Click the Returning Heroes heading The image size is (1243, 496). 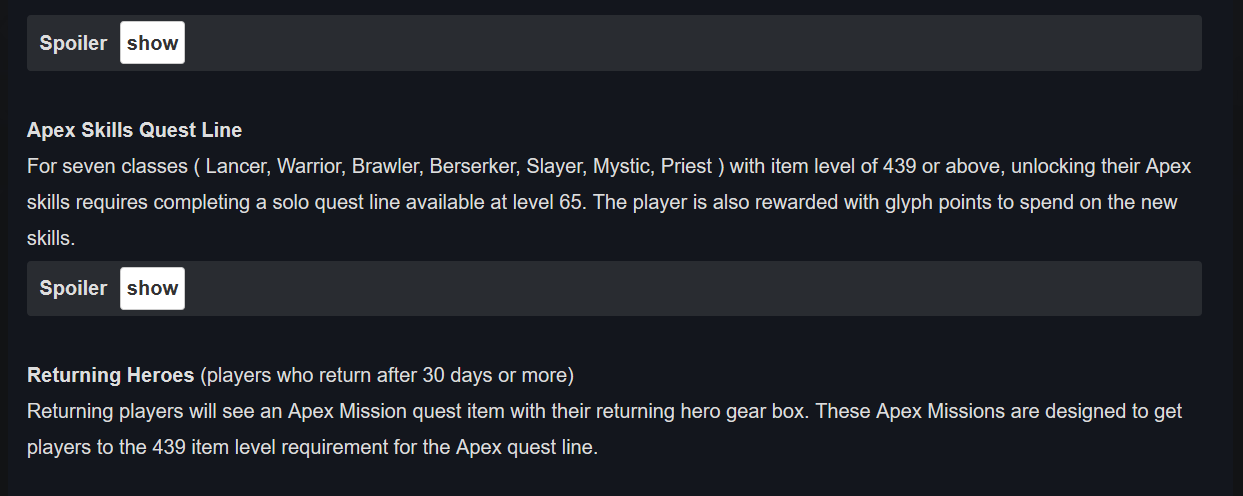(110, 375)
